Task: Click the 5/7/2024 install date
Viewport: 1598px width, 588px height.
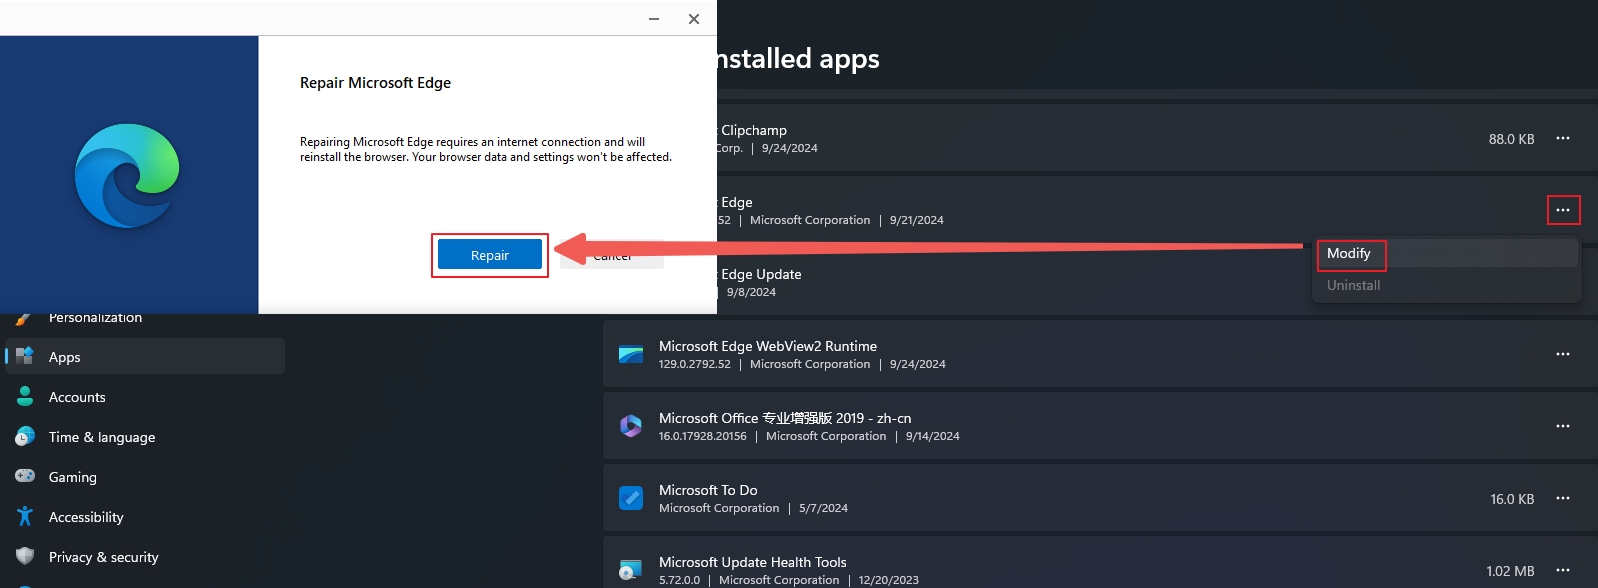Action: click(x=823, y=508)
